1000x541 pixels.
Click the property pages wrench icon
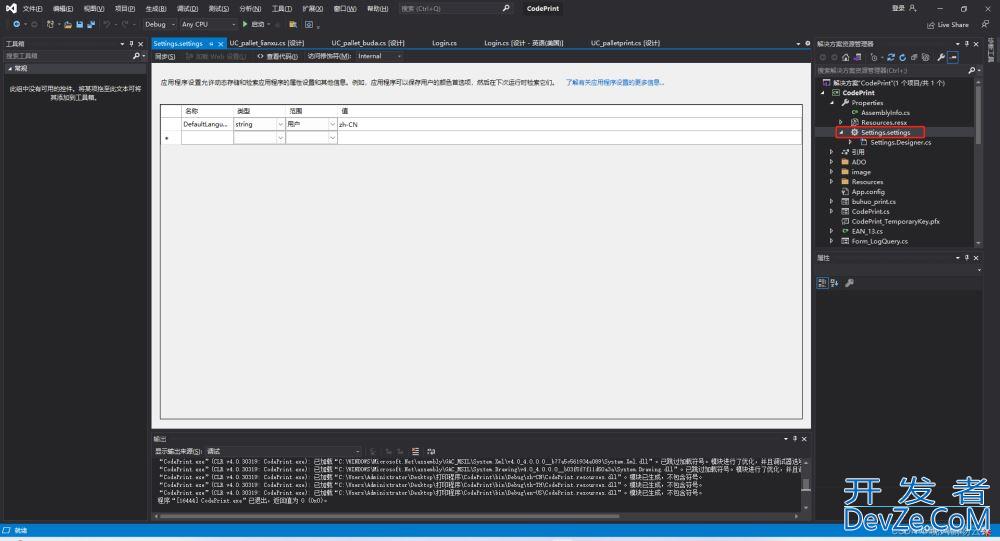pyautogui.click(x=849, y=283)
